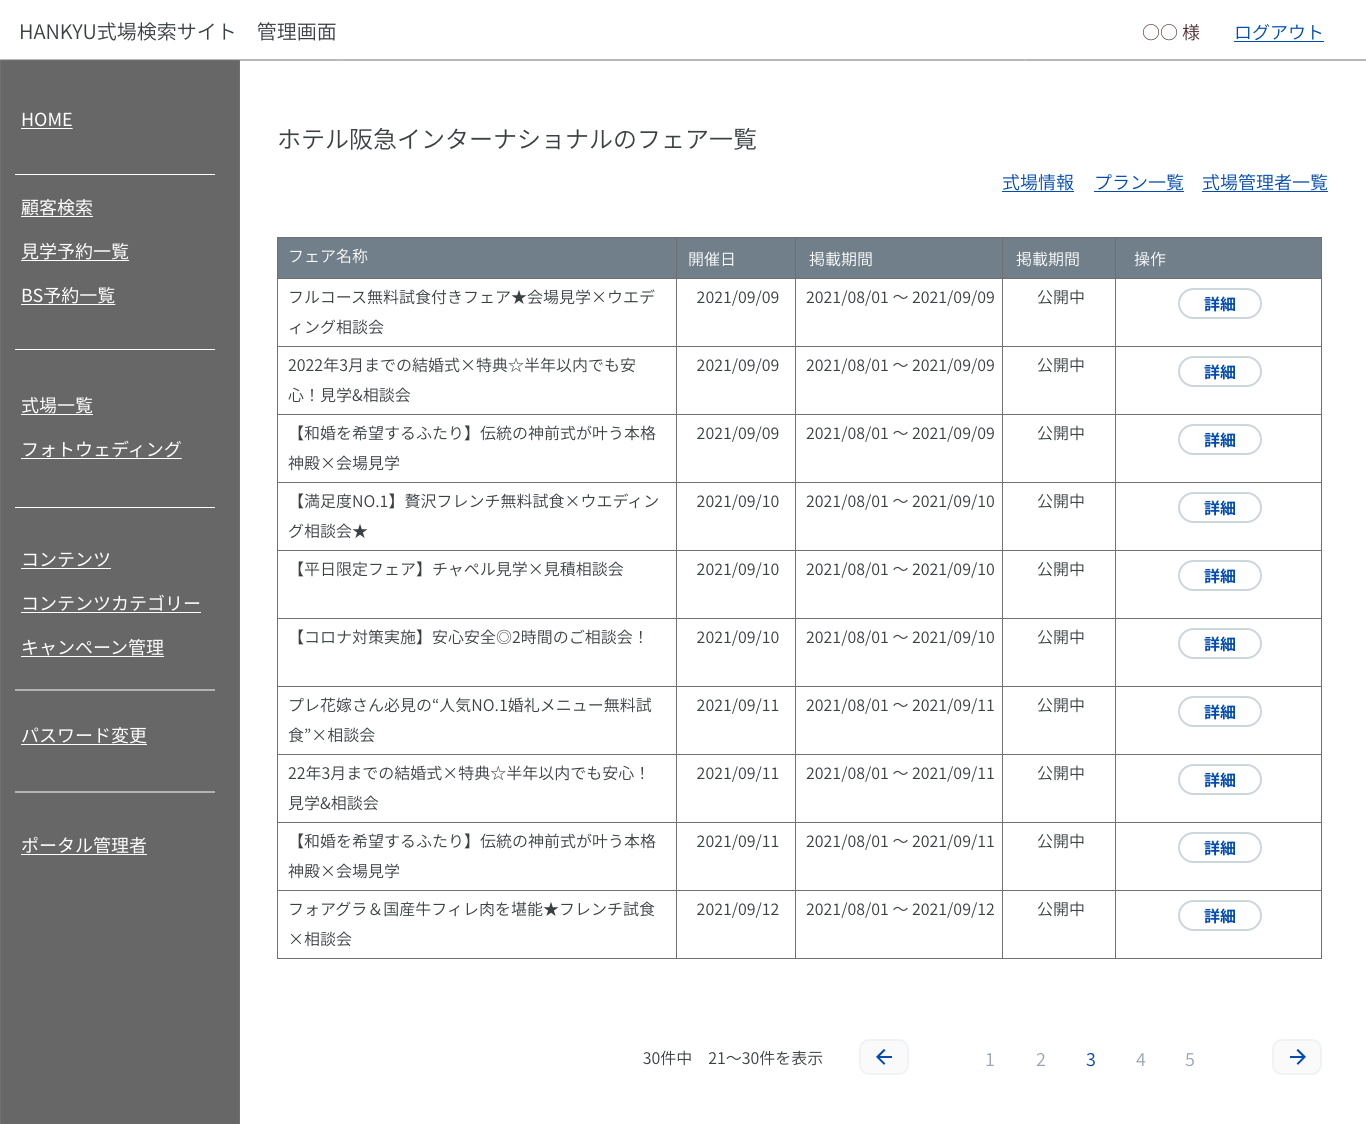Select フォトウェディング in sidebar
This screenshot has width=1366, height=1124.
pyautogui.click(x=101, y=450)
